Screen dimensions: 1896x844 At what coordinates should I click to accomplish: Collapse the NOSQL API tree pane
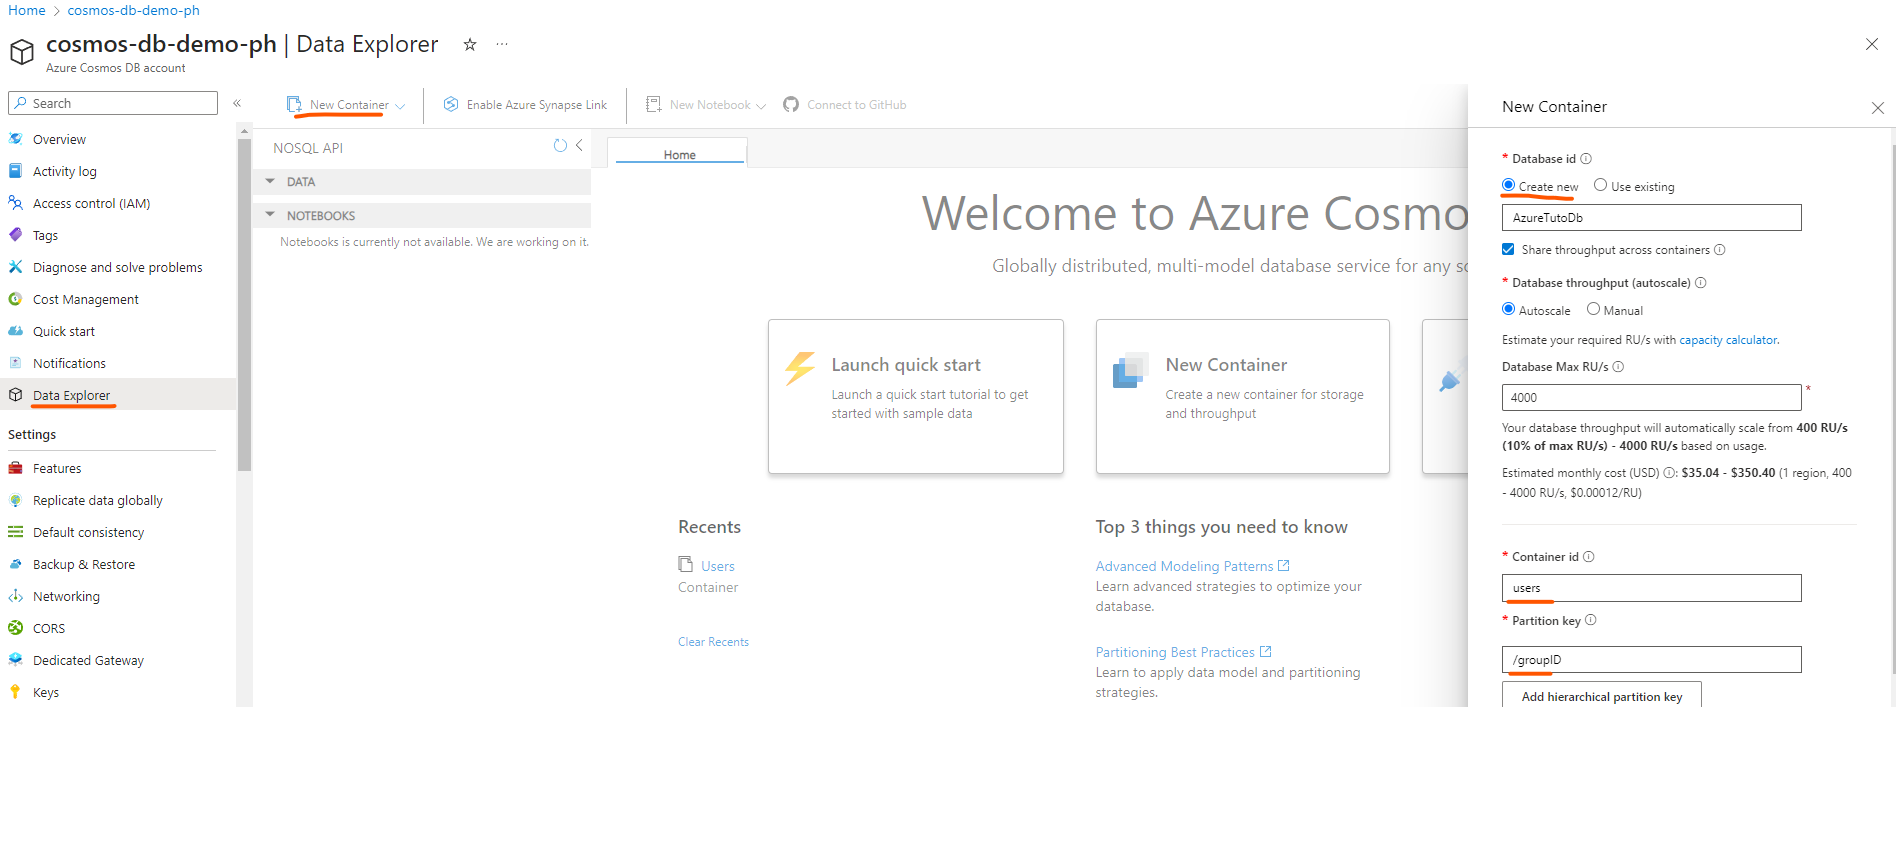point(579,146)
